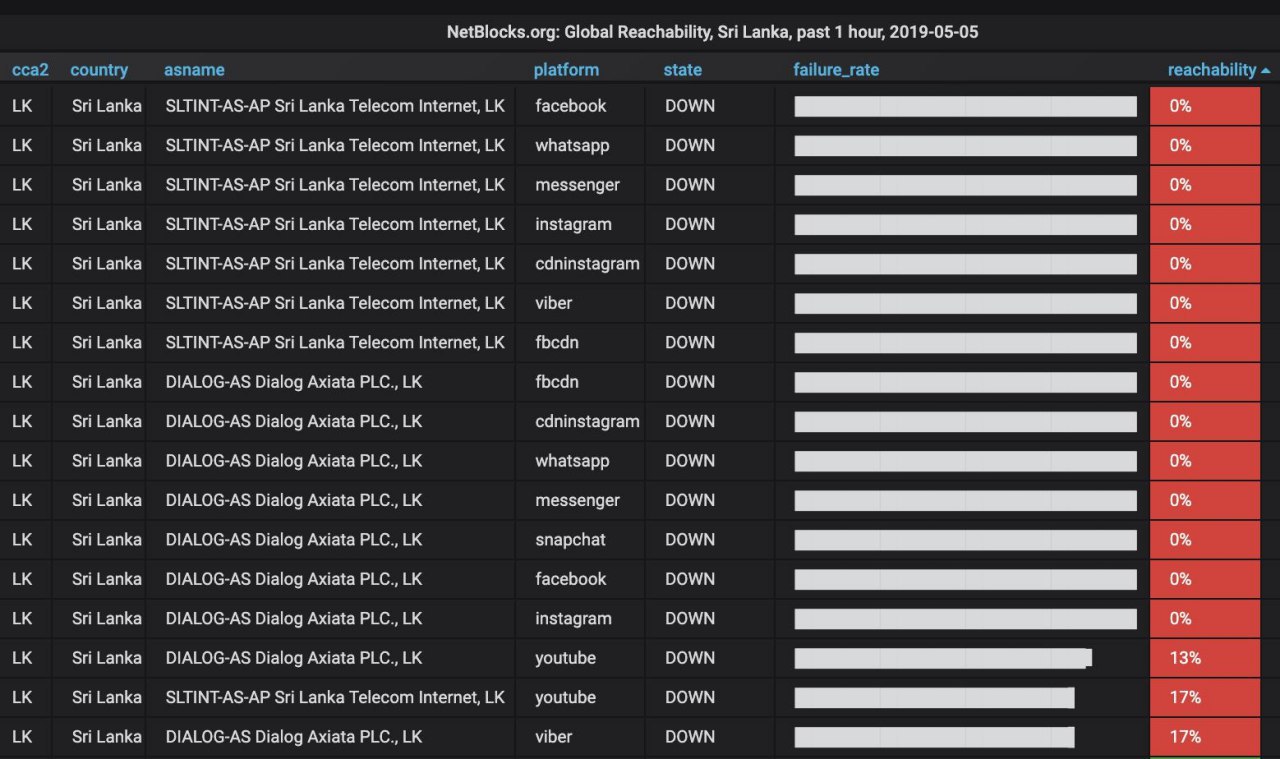Image resolution: width=1280 pixels, height=759 pixels.
Task: Click Sri Lanka in the SLTINT youtube row
Action: click(107, 698)
